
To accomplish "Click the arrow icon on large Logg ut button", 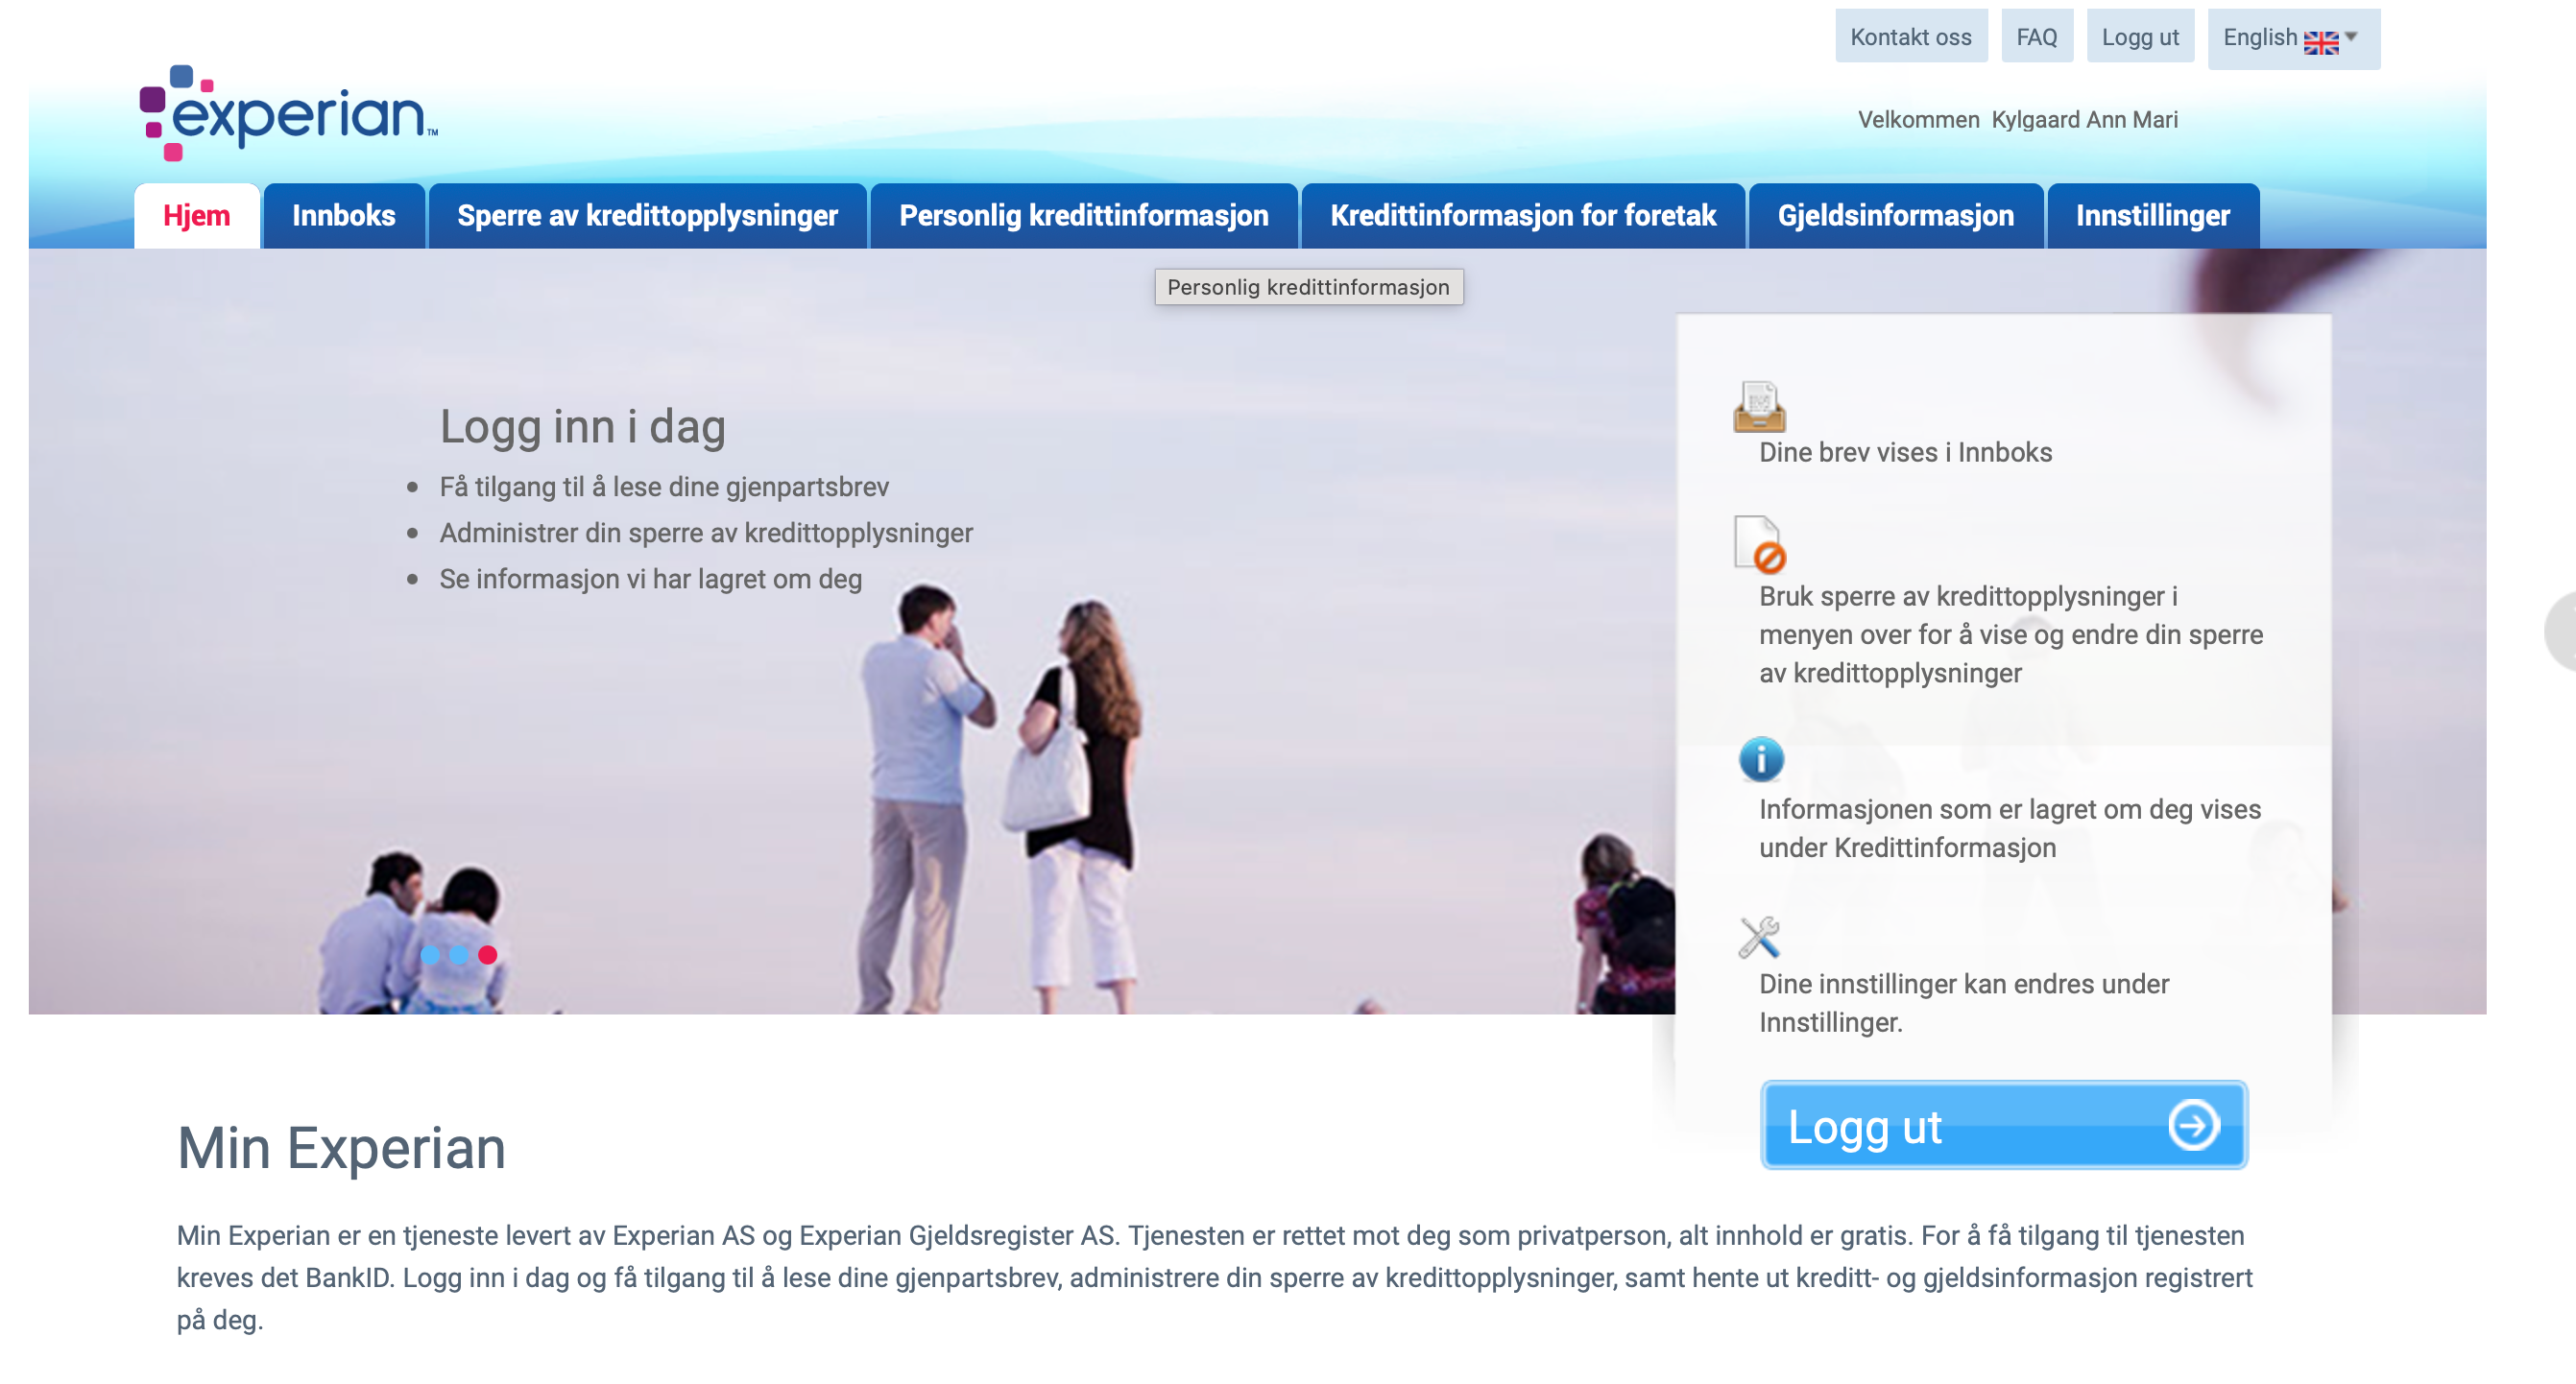I will coord(2193,1125).
